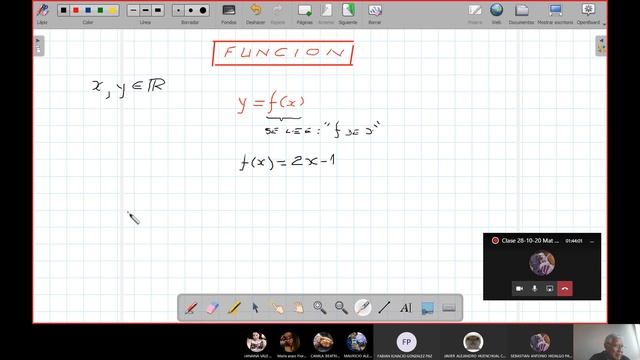640x360 pixels.
Task: Select the pink Eraser tool
Action: click(213, 308)
